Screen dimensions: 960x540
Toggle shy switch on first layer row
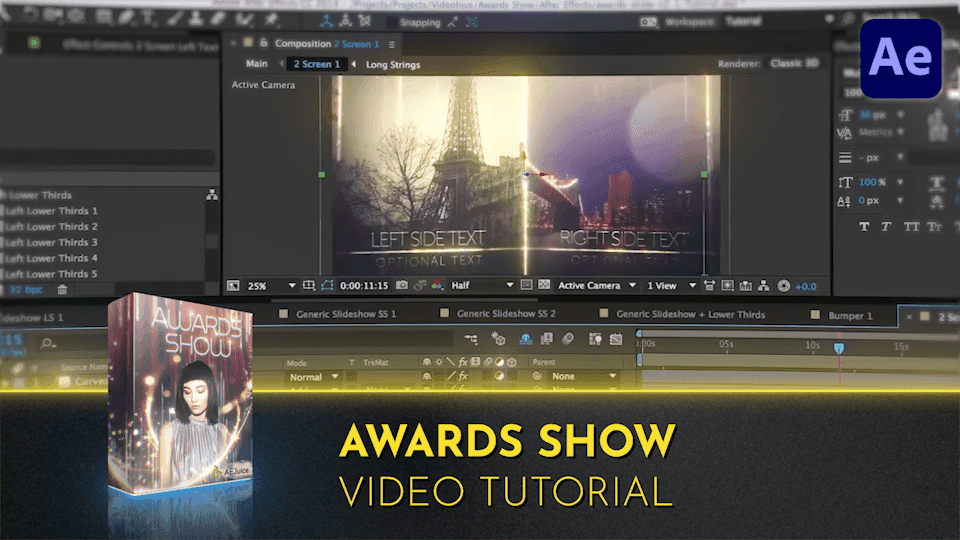427,376
